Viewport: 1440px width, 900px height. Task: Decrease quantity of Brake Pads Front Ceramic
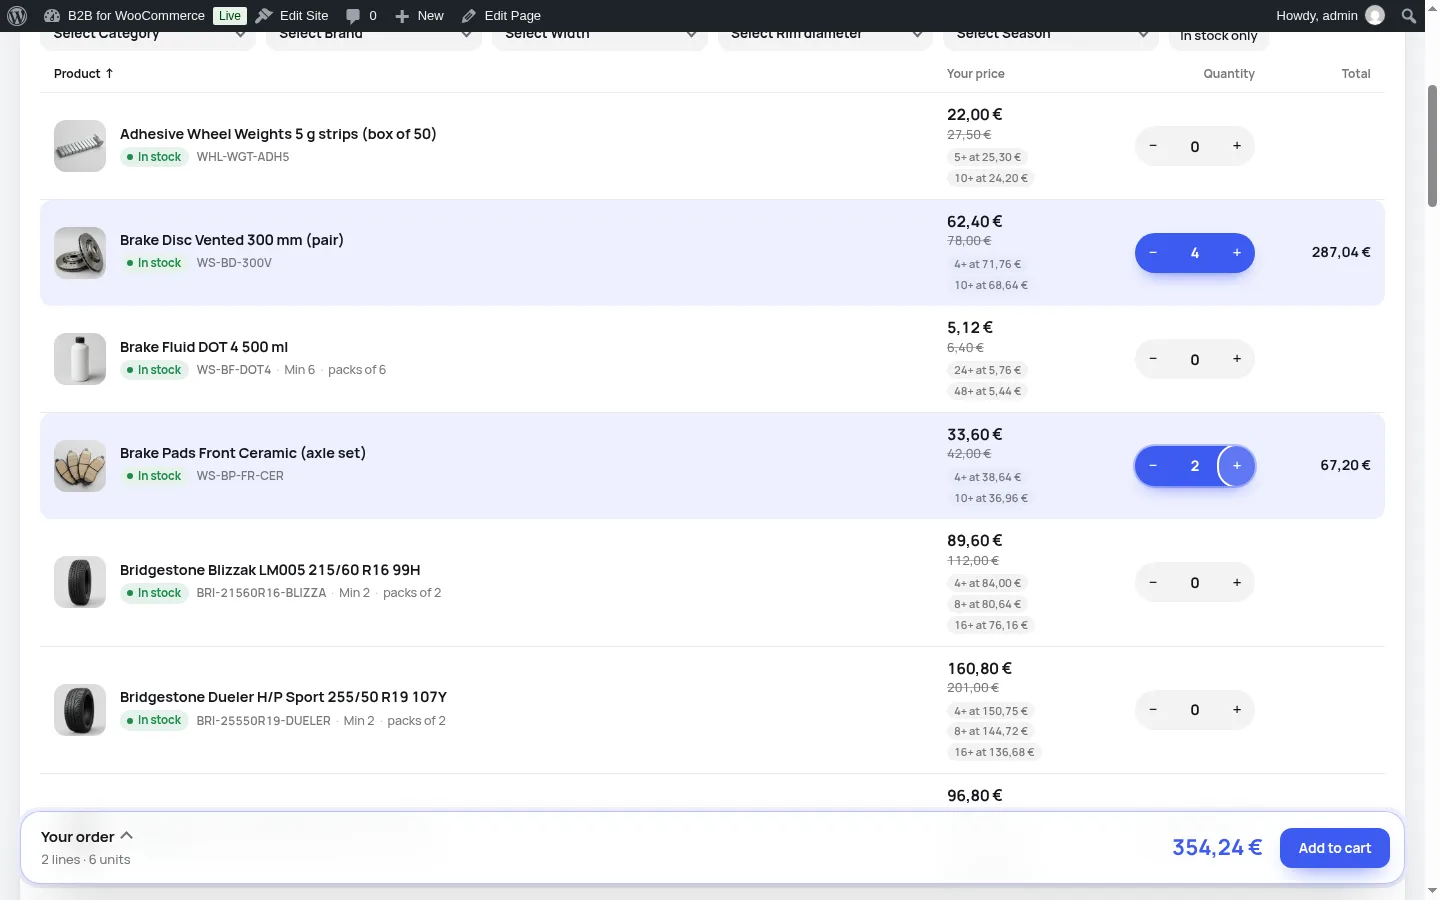(x=1153, y=466)
